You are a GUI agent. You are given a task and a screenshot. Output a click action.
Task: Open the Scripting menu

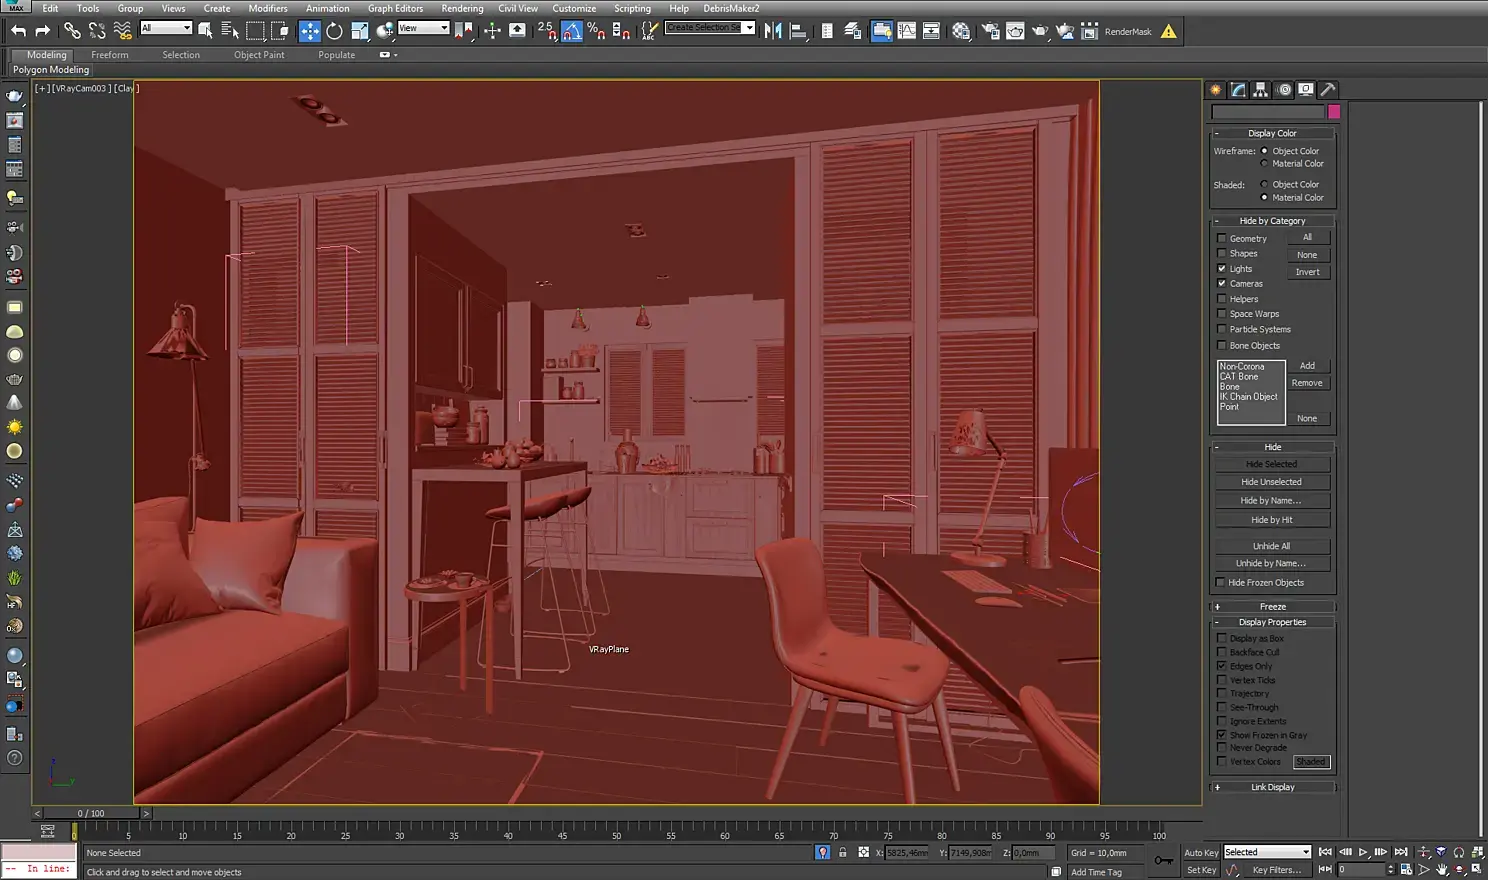point(632,8)
